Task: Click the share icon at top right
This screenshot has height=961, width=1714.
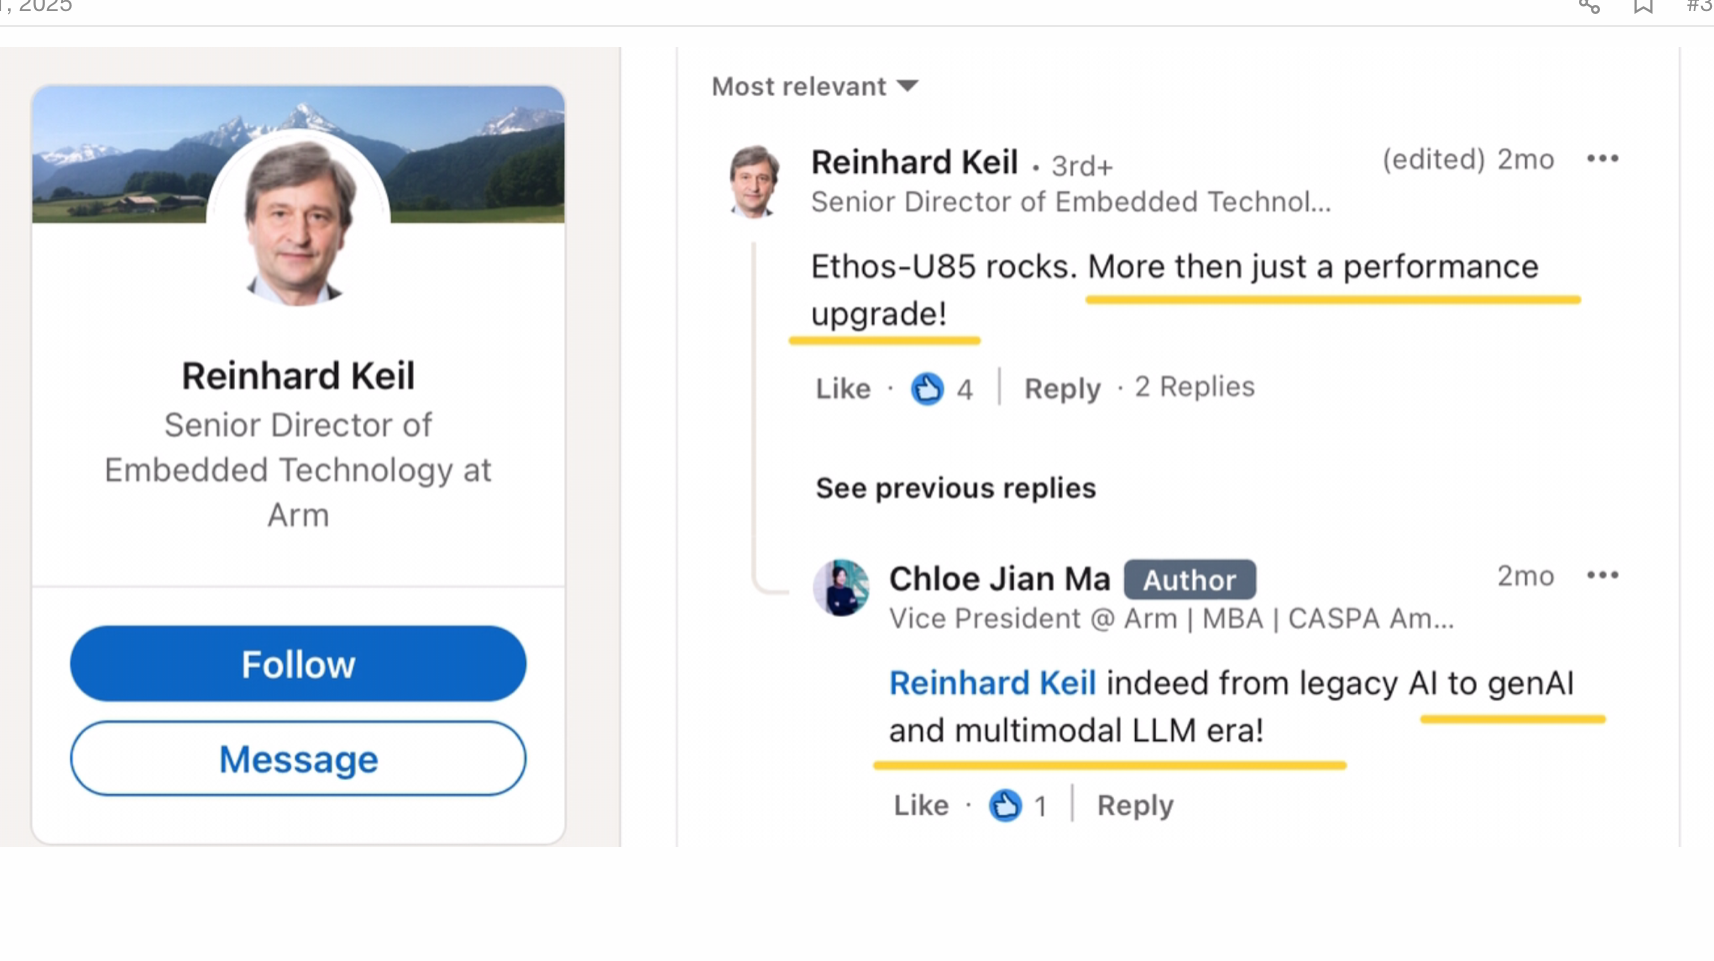Action: 1589,7
